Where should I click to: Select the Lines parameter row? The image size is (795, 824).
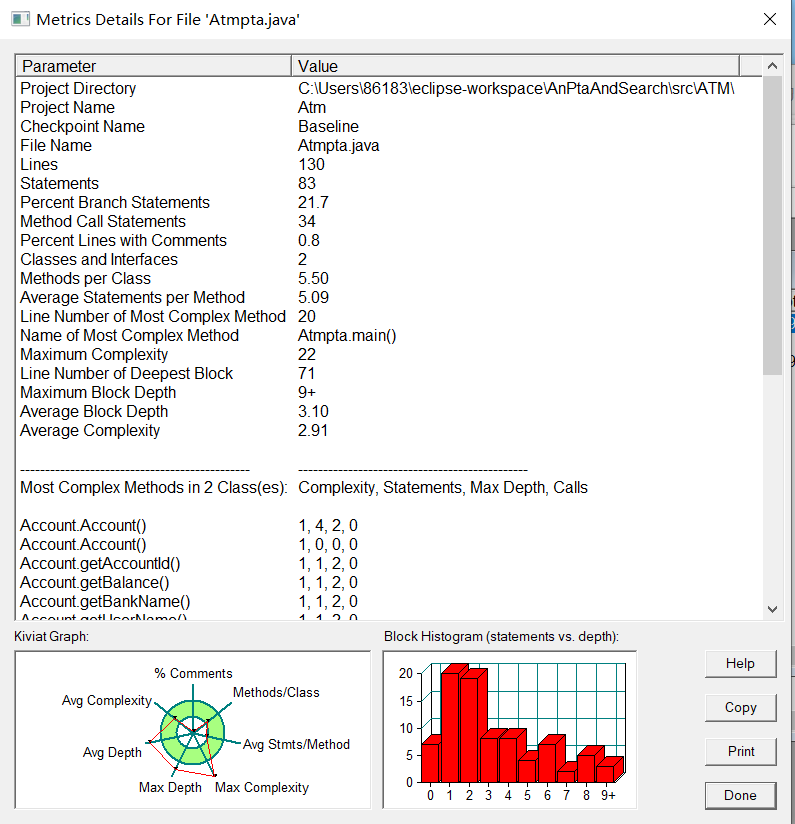pyautogui.click(x=389, y=164)
